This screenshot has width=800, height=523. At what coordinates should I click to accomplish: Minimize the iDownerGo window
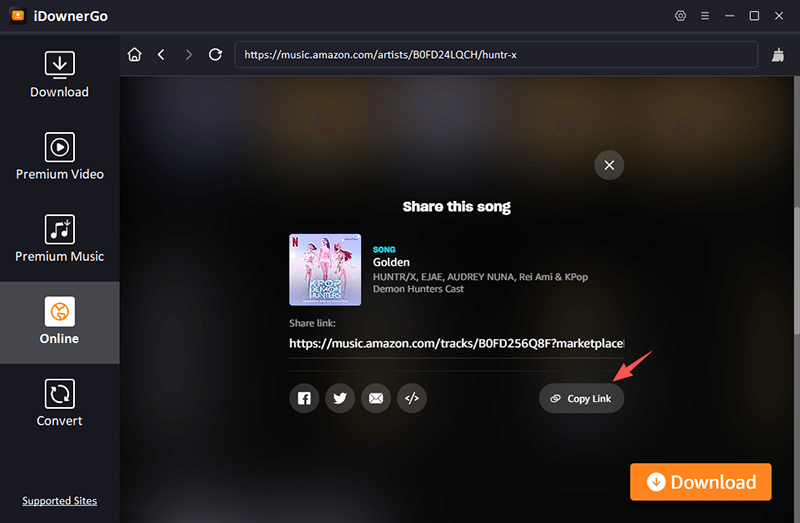[x=730, y=16]
